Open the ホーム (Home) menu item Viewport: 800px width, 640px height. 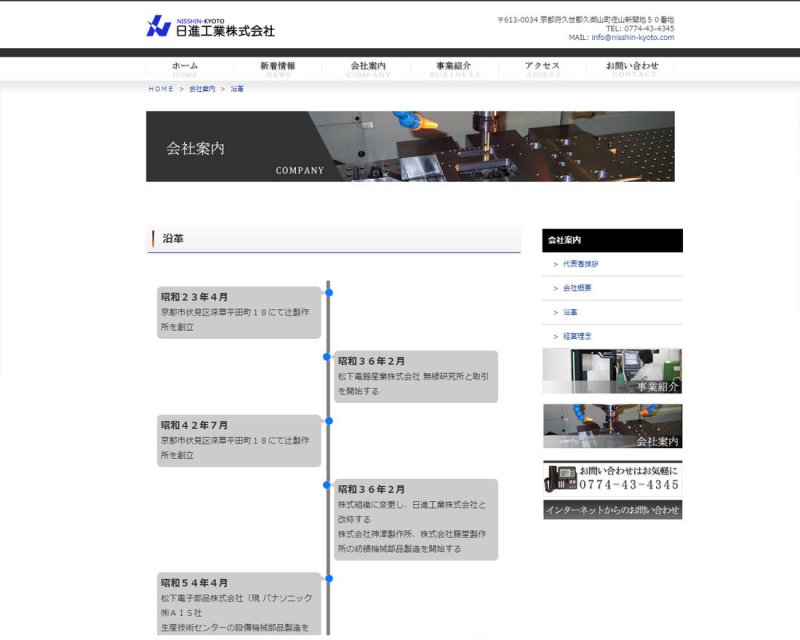point(185,68)
